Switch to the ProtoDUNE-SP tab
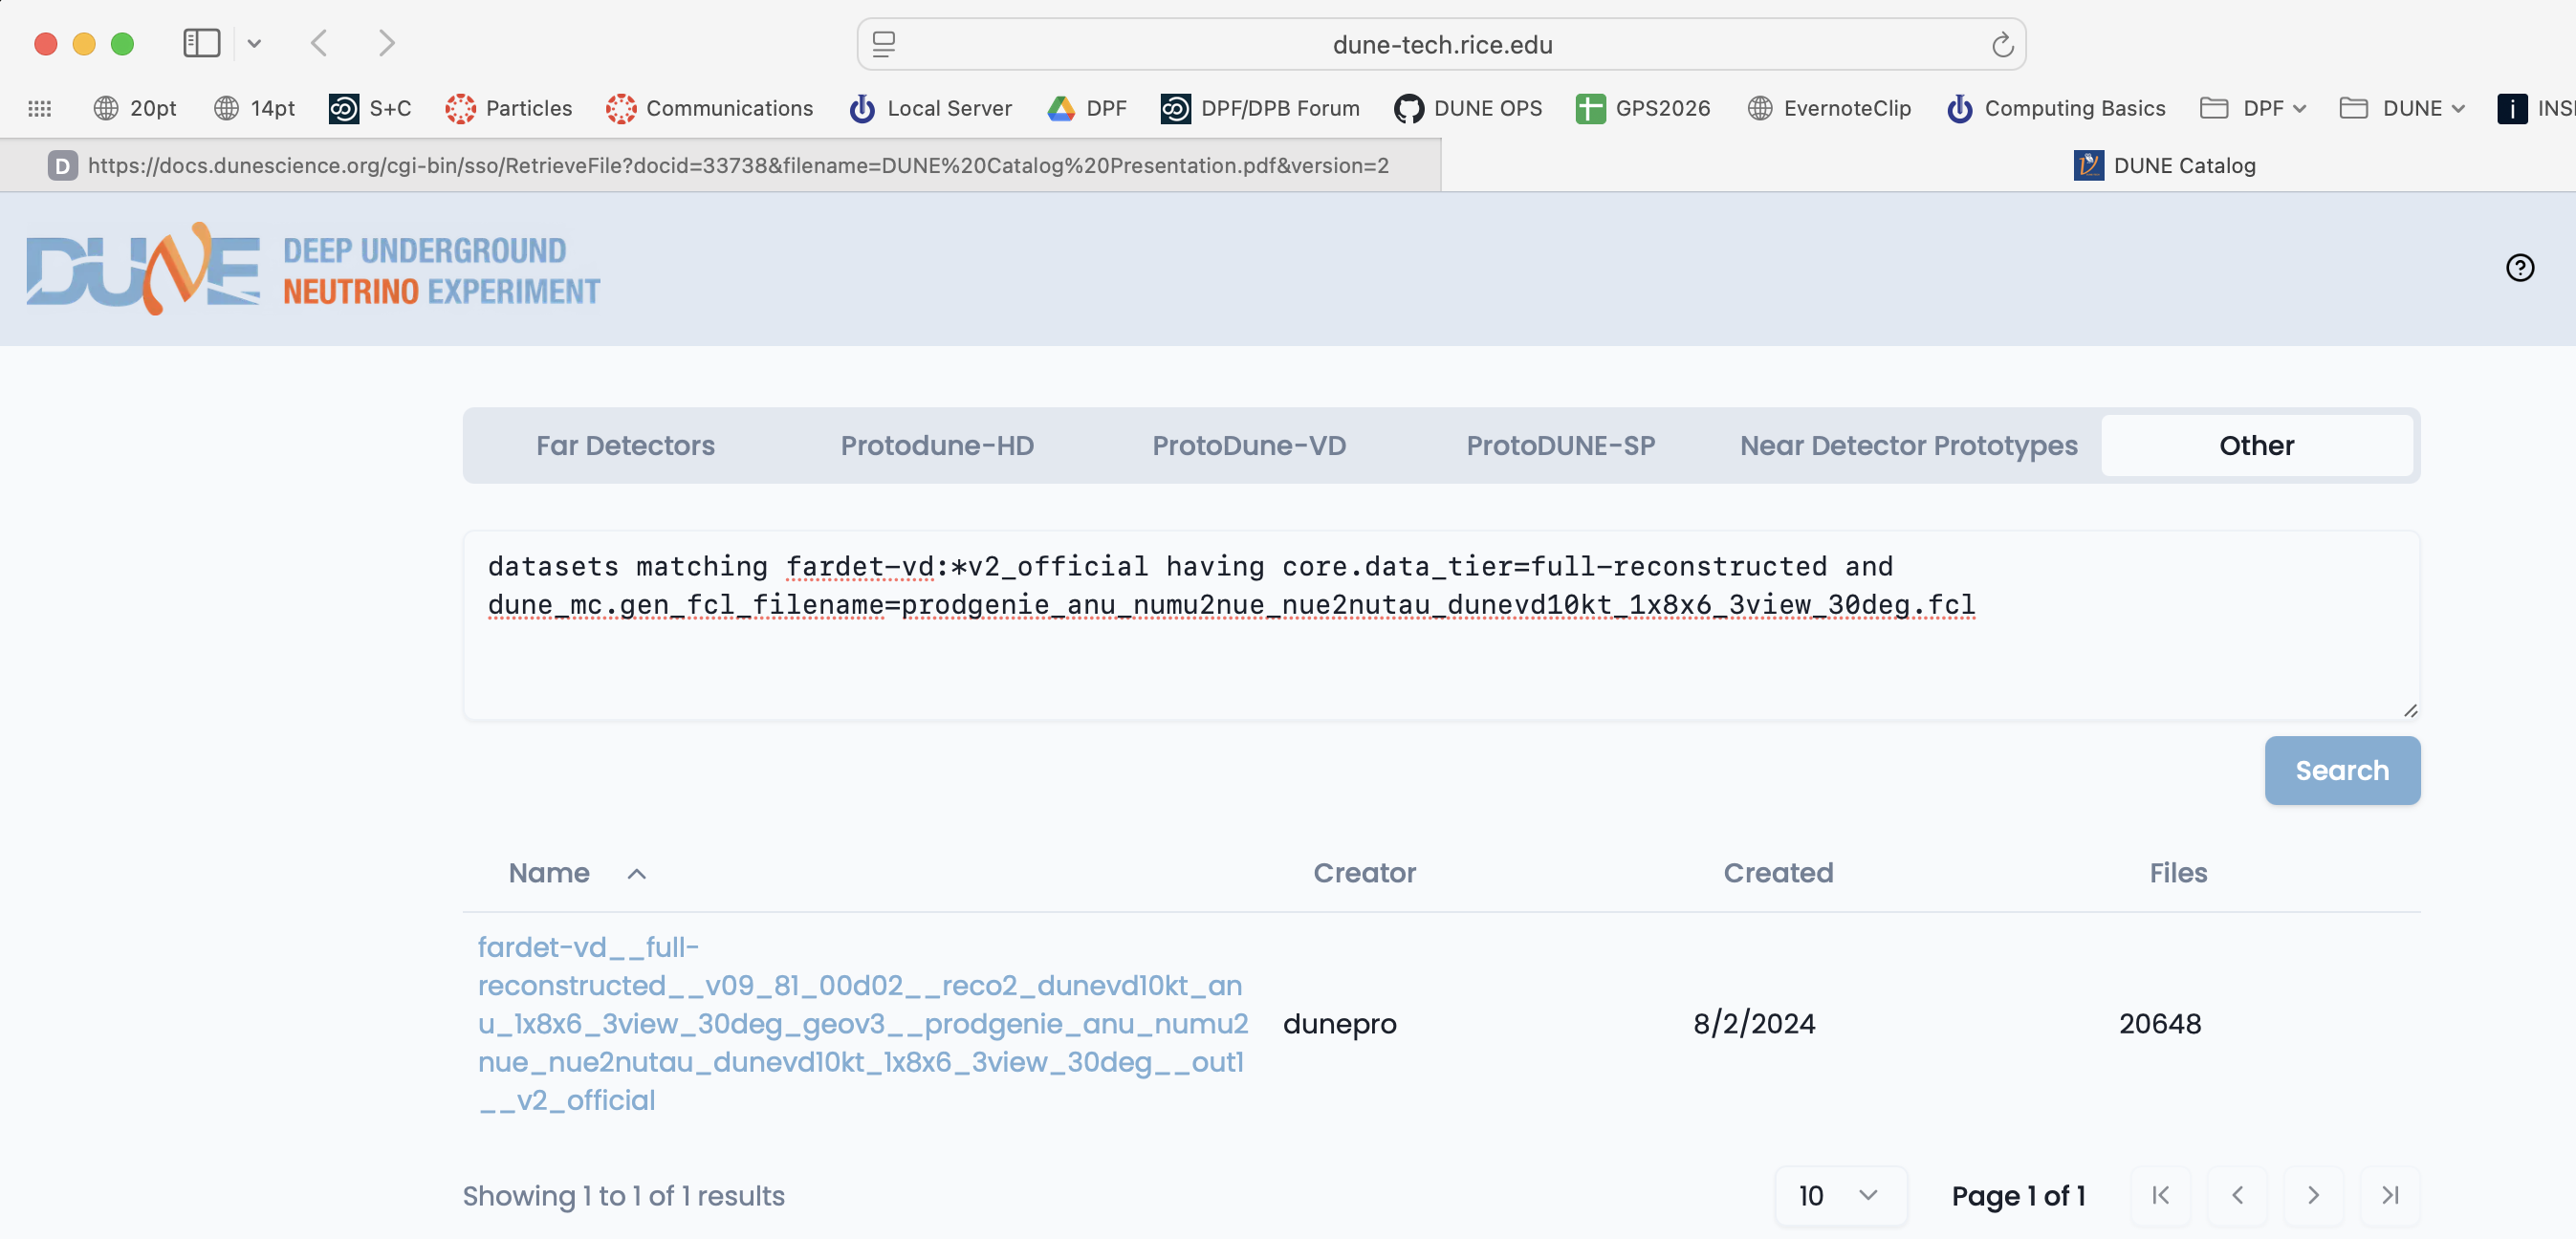Viewport: 2576px width, 1239px height. [x=1561, y=445]
